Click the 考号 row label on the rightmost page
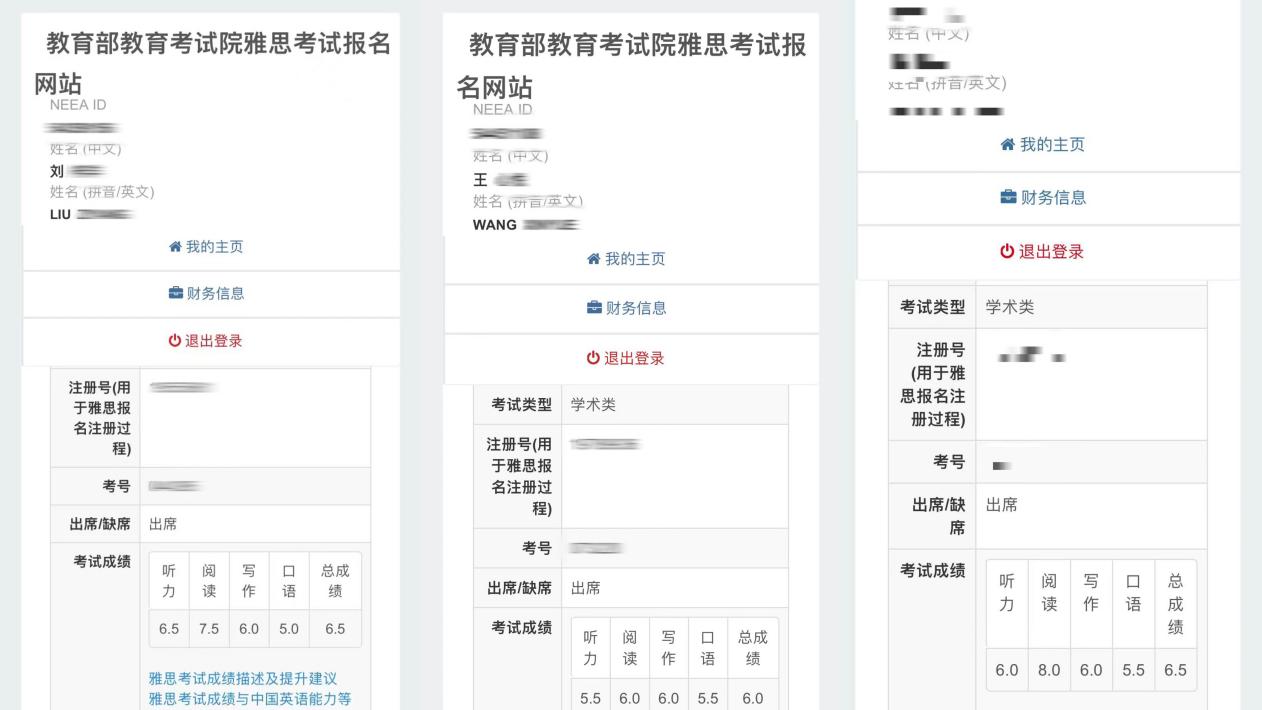This screenshot has width=1262, height=710. pyautogui.click(x=949, y=461)
